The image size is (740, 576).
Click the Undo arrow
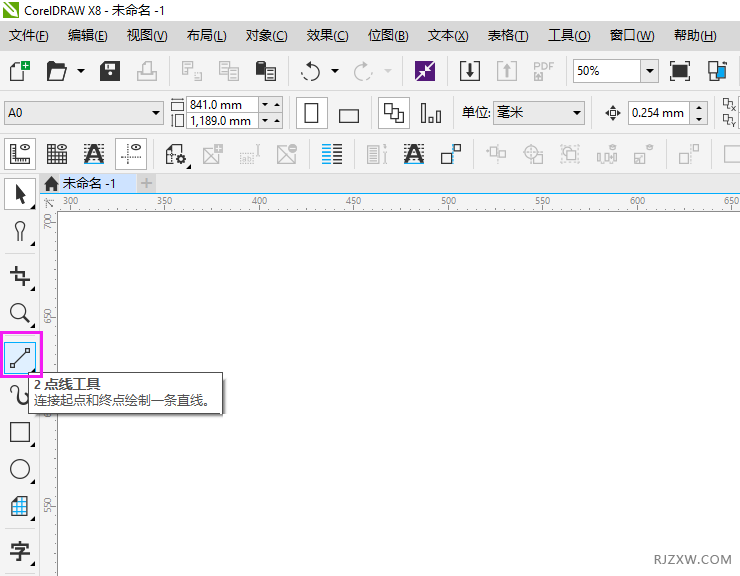click(311, 71)
